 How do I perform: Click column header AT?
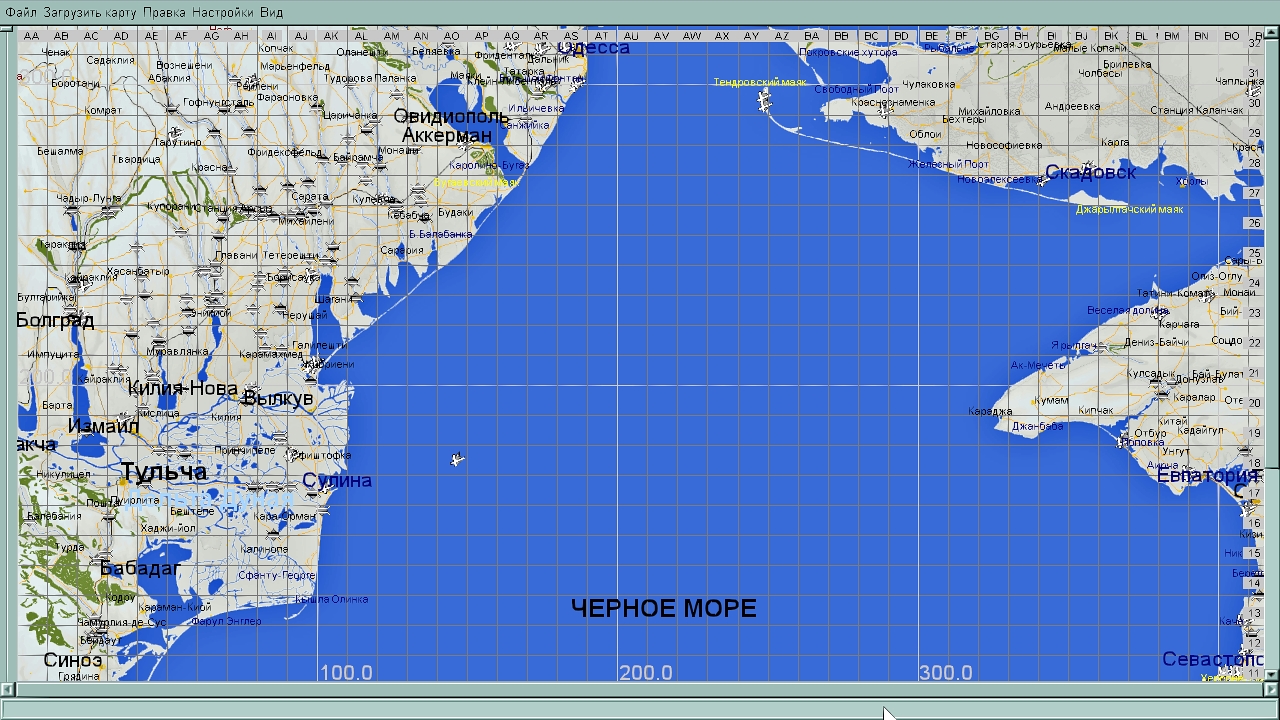(x=602, y=36)
